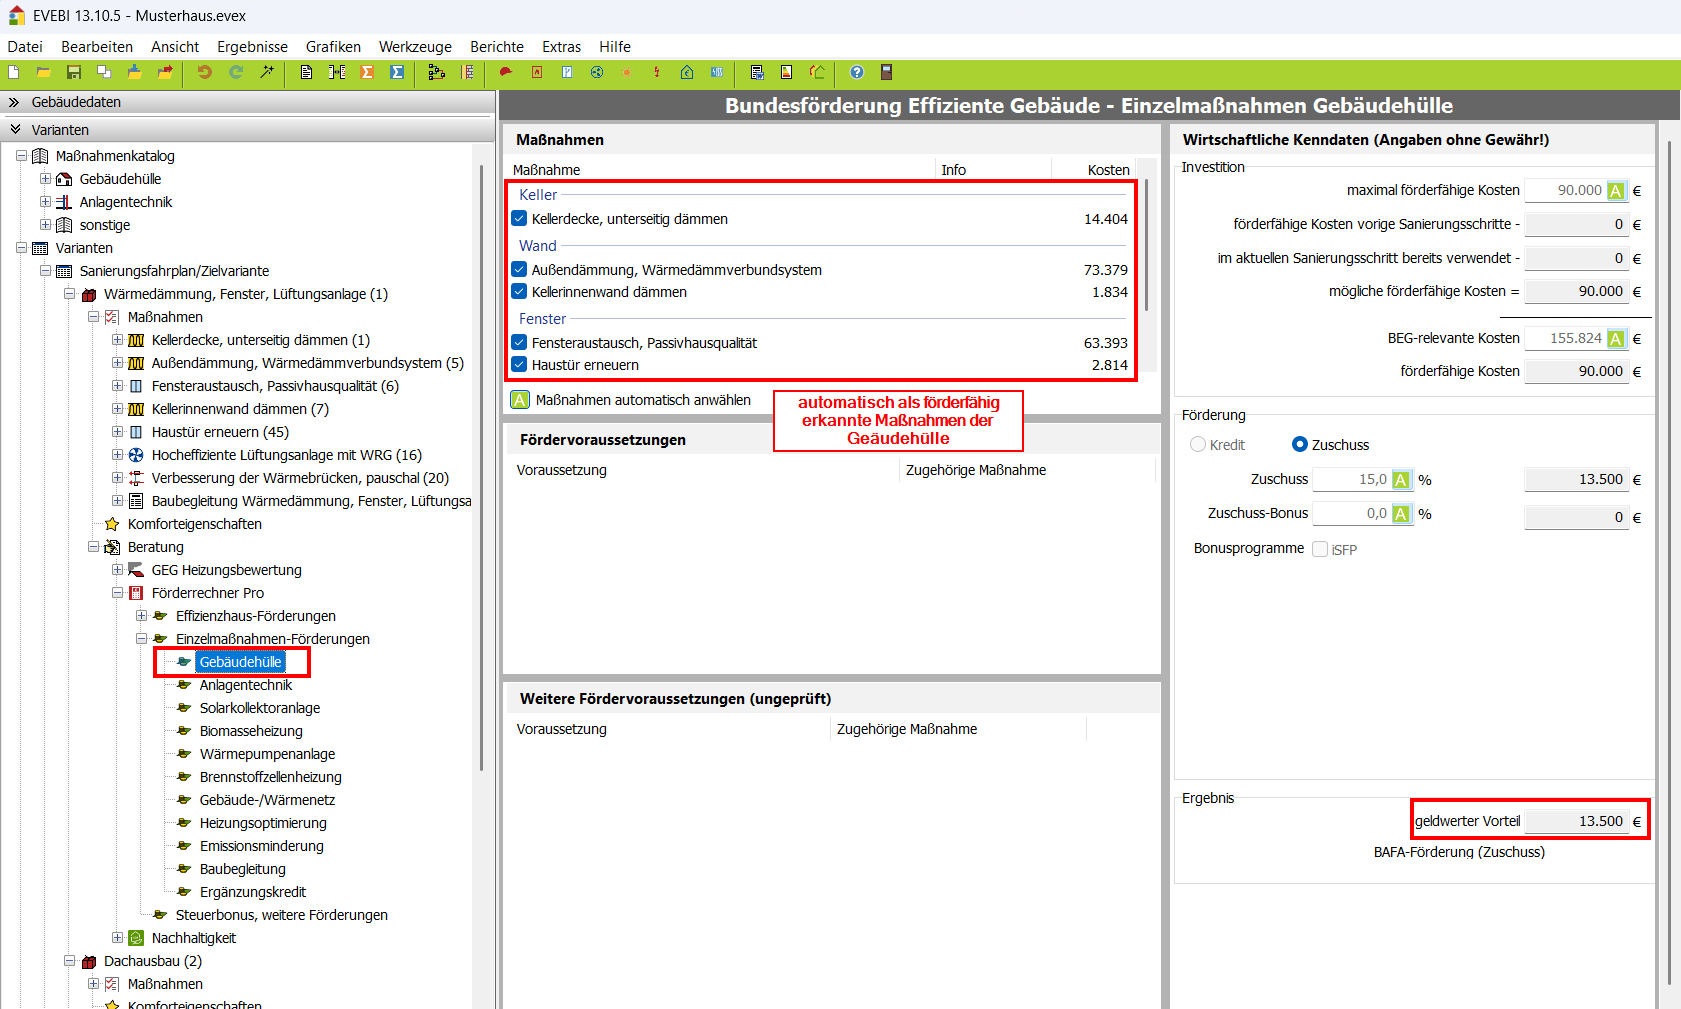1681x1009 pixels.
Task: Enable the iSFP bonus program checkbox
Action: 1320,549
